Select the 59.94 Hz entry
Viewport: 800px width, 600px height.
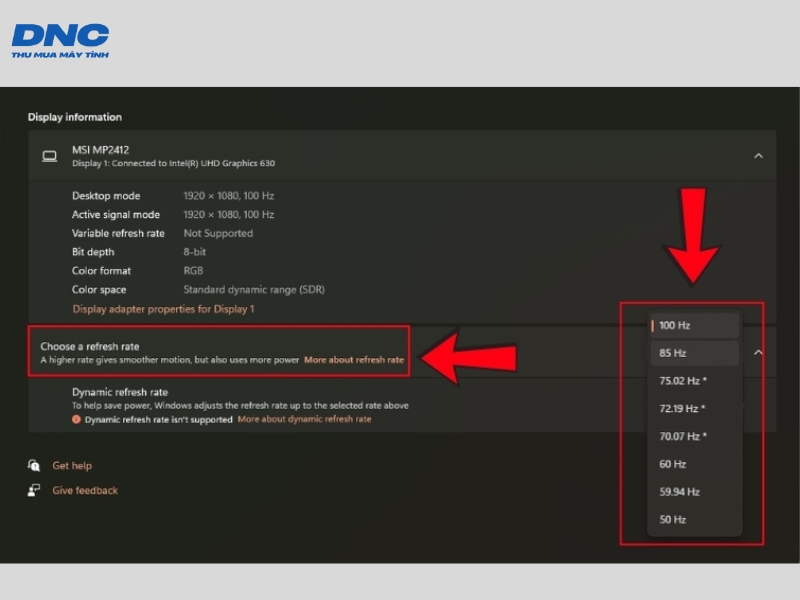point(695,492)
